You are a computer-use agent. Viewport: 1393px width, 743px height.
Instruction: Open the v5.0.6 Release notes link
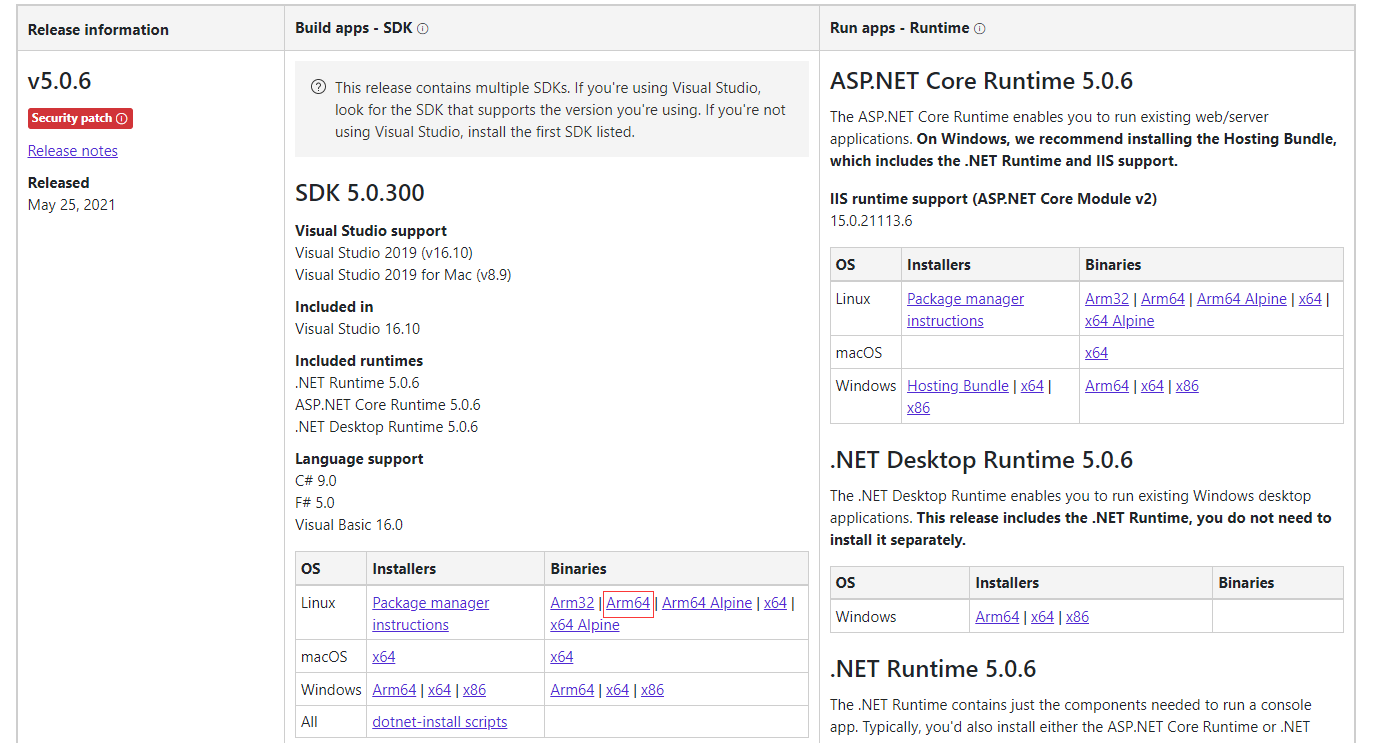pos(73,151)
